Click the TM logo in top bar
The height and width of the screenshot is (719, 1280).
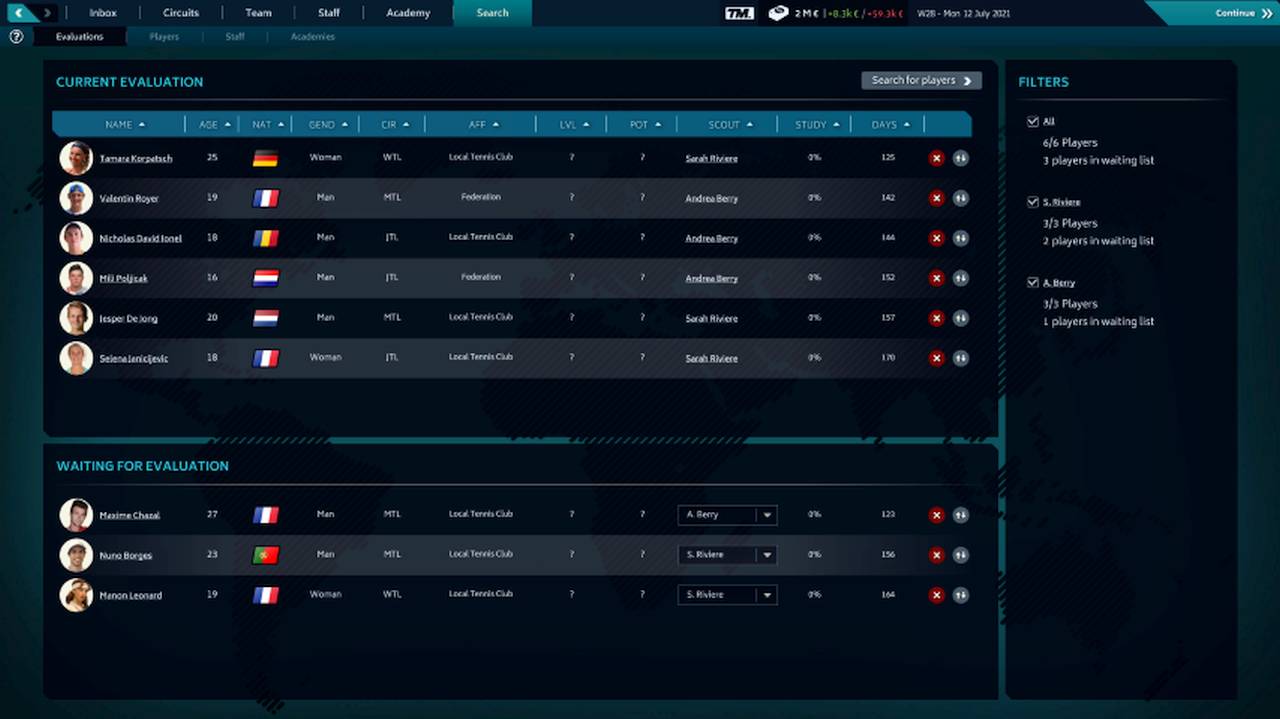pos(739,13)
